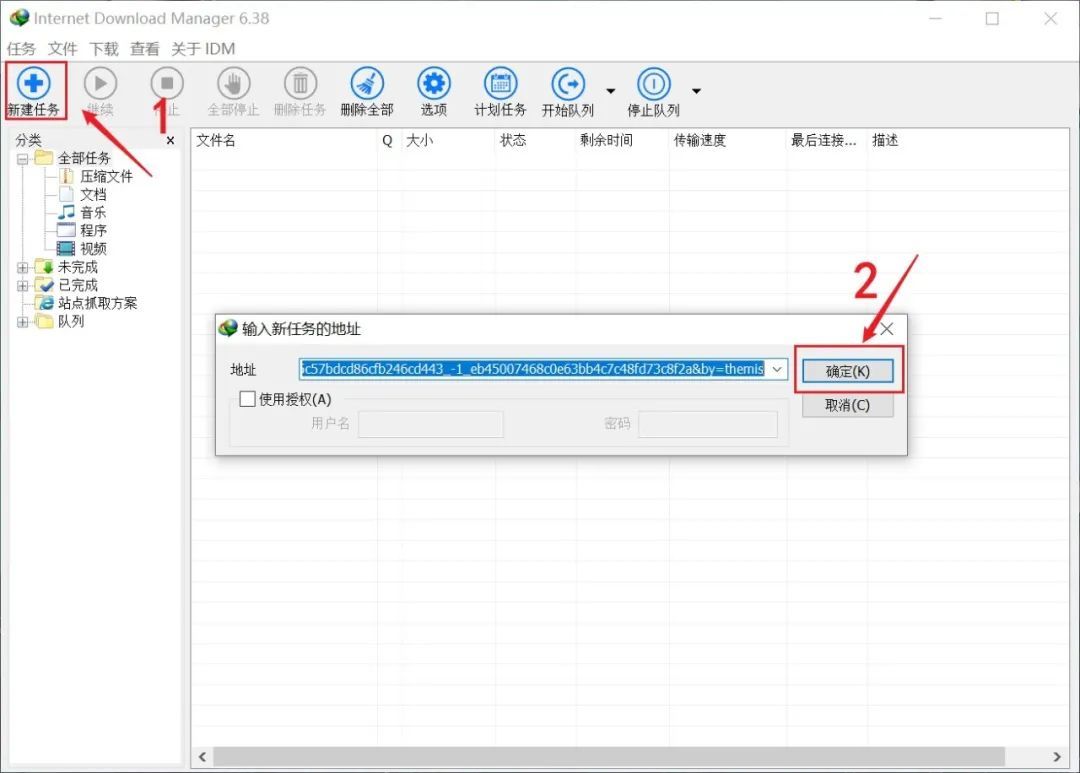
Task: Click the 全部停止 hand icon
Action: coord(233,83)
